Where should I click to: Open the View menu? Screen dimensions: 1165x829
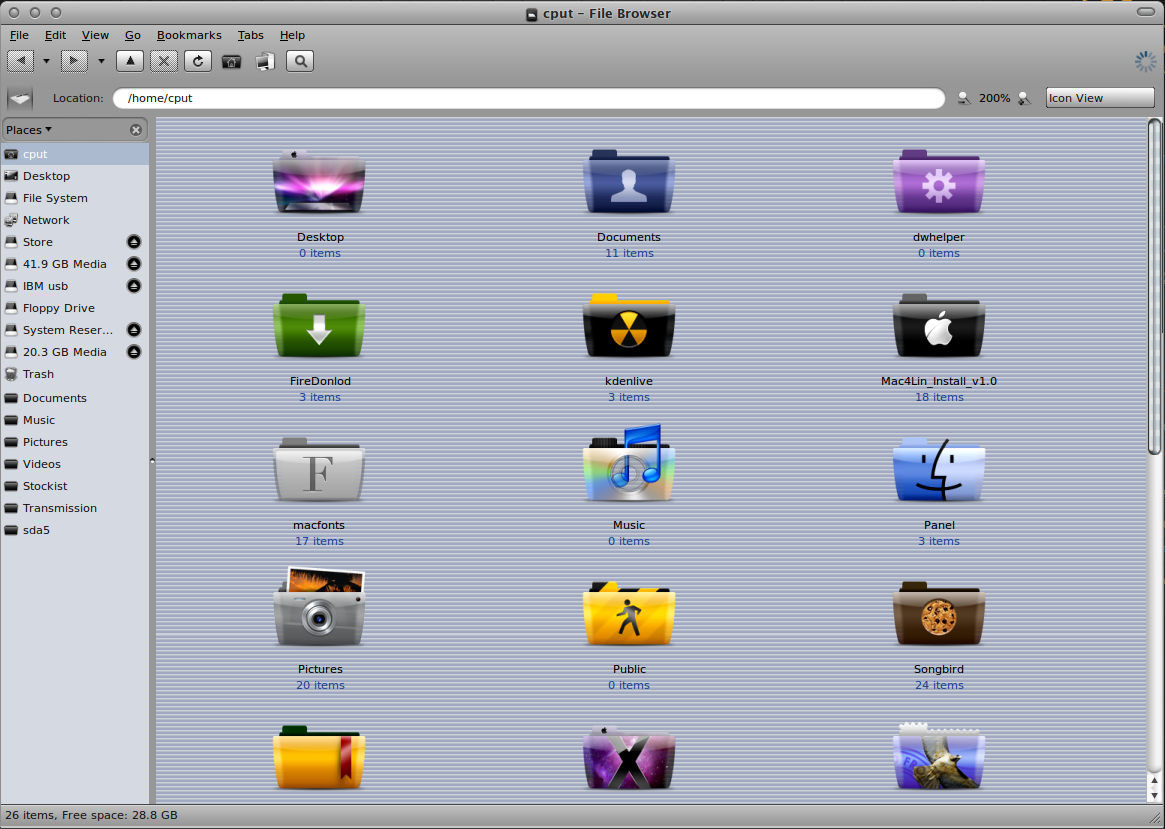tap(95, 35)
